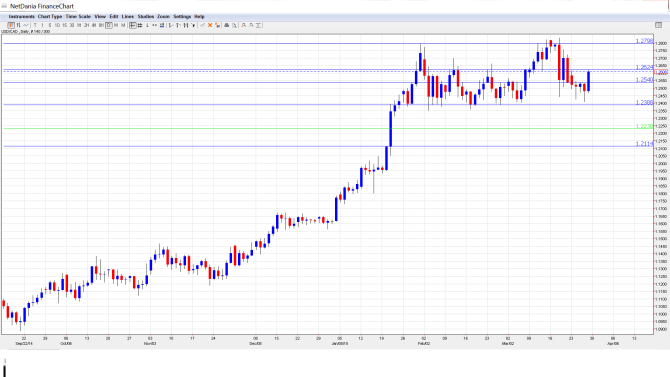The width and height of the screenshot is (670, 377).
Task: Click the fit vertical scale icon
Action: 259,26
